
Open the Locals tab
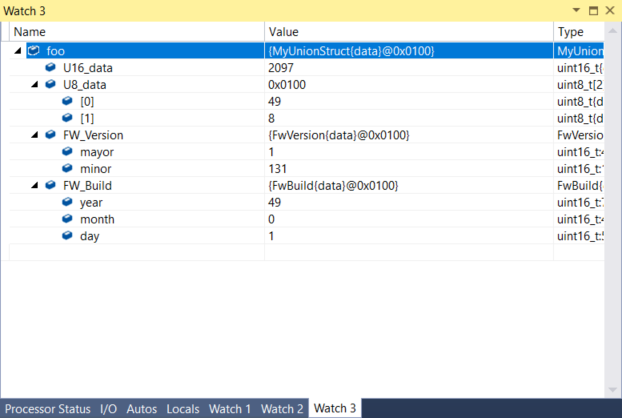click(x=183, y=409)
